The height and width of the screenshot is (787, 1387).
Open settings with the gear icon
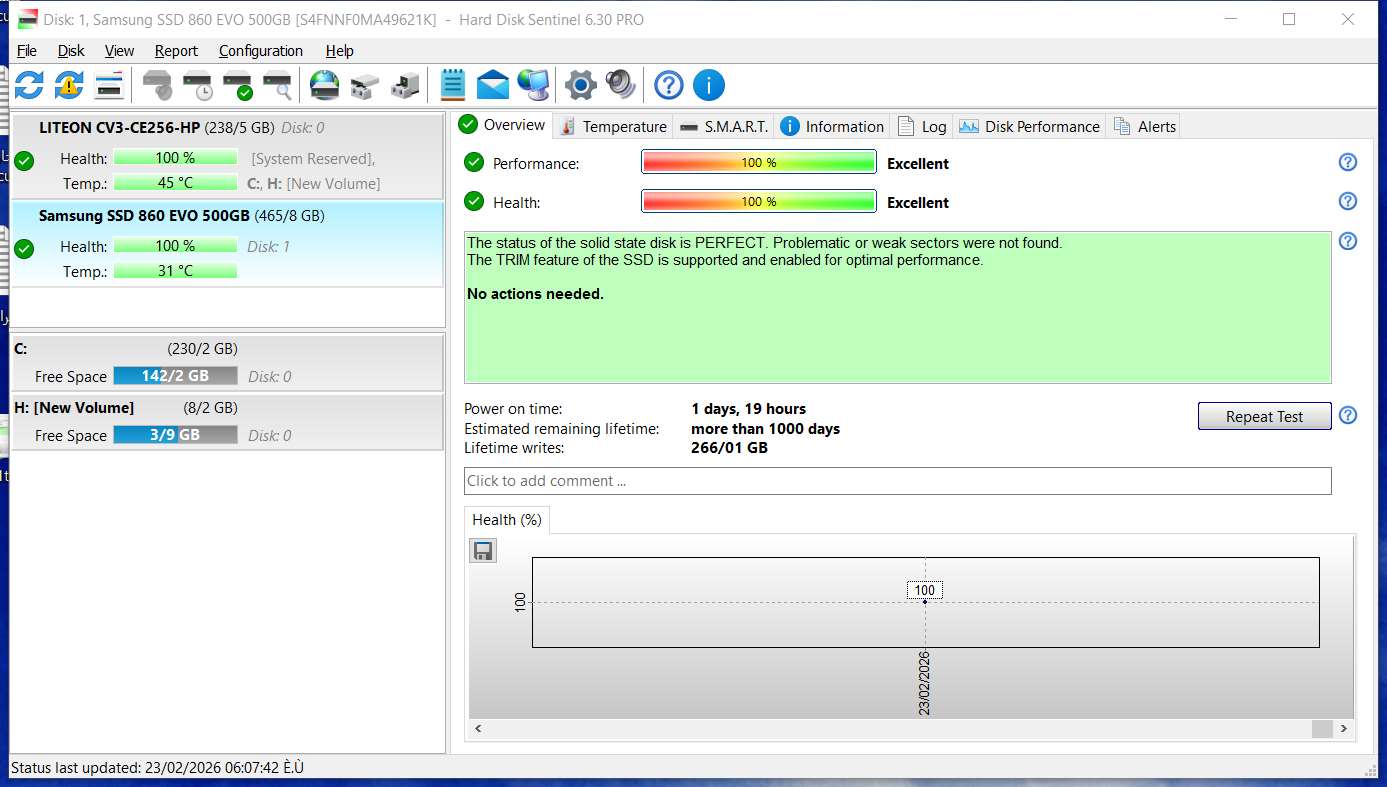click(581, 86)
